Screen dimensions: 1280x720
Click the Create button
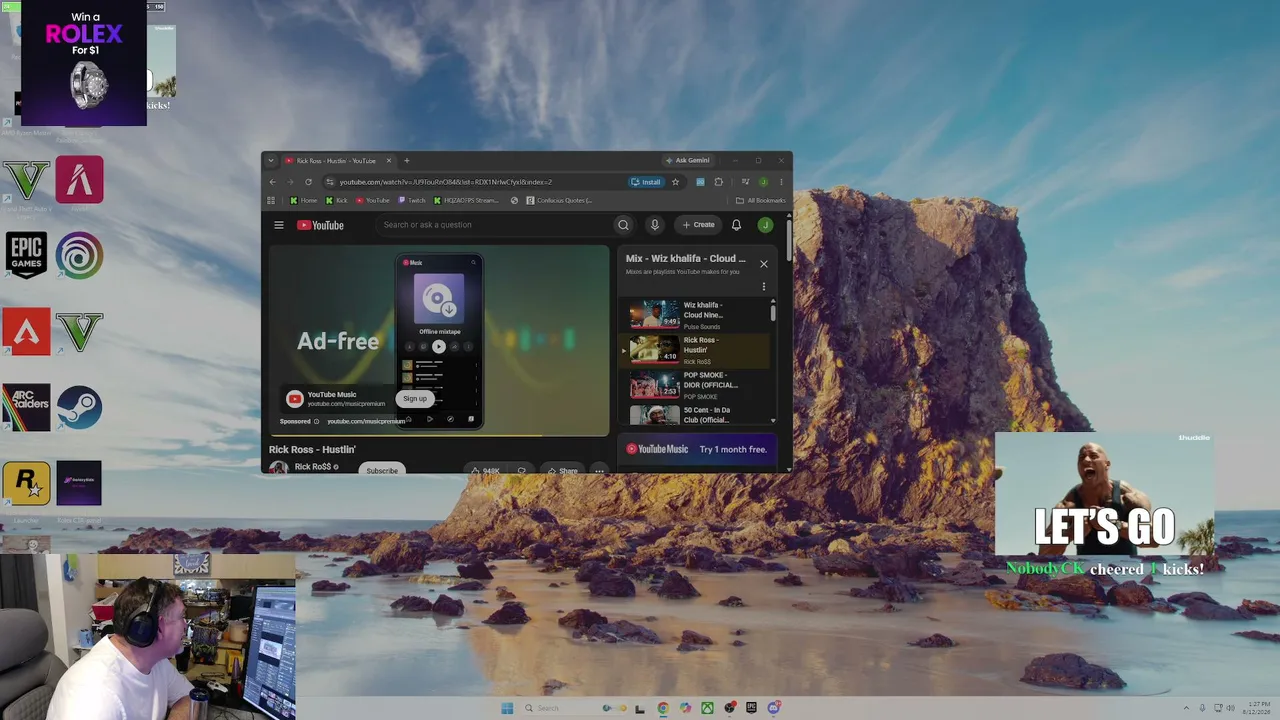pos(699,225)
